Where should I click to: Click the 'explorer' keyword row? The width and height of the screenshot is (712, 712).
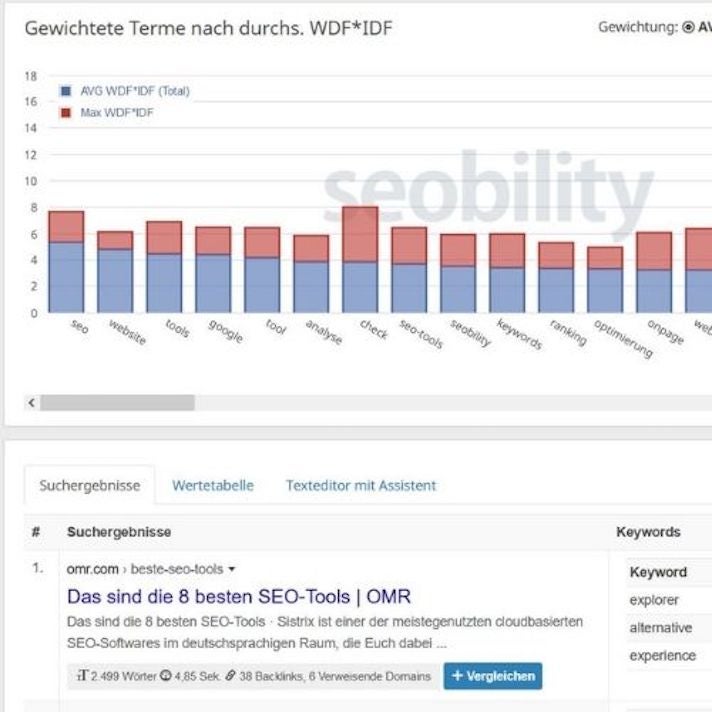pyautogui.click(x=655, y=600)
